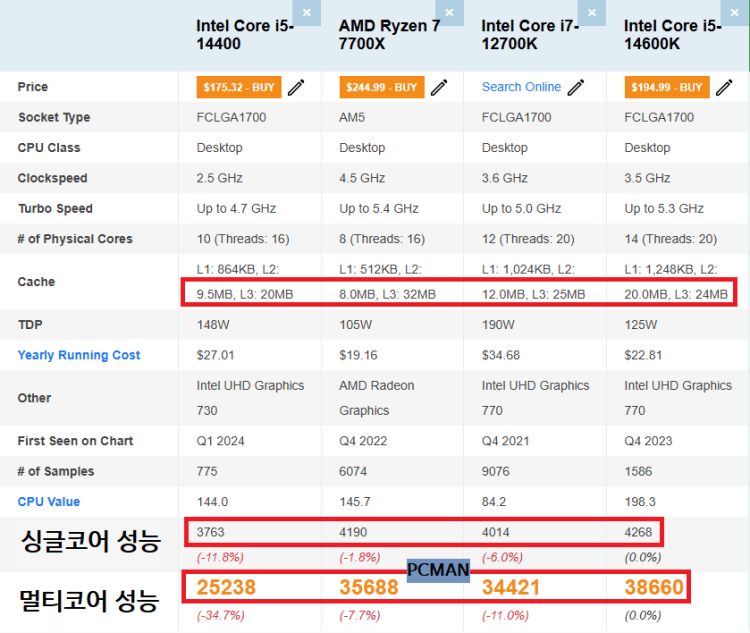Click the 2.5 GHz clockspeed value

[220, 178]
